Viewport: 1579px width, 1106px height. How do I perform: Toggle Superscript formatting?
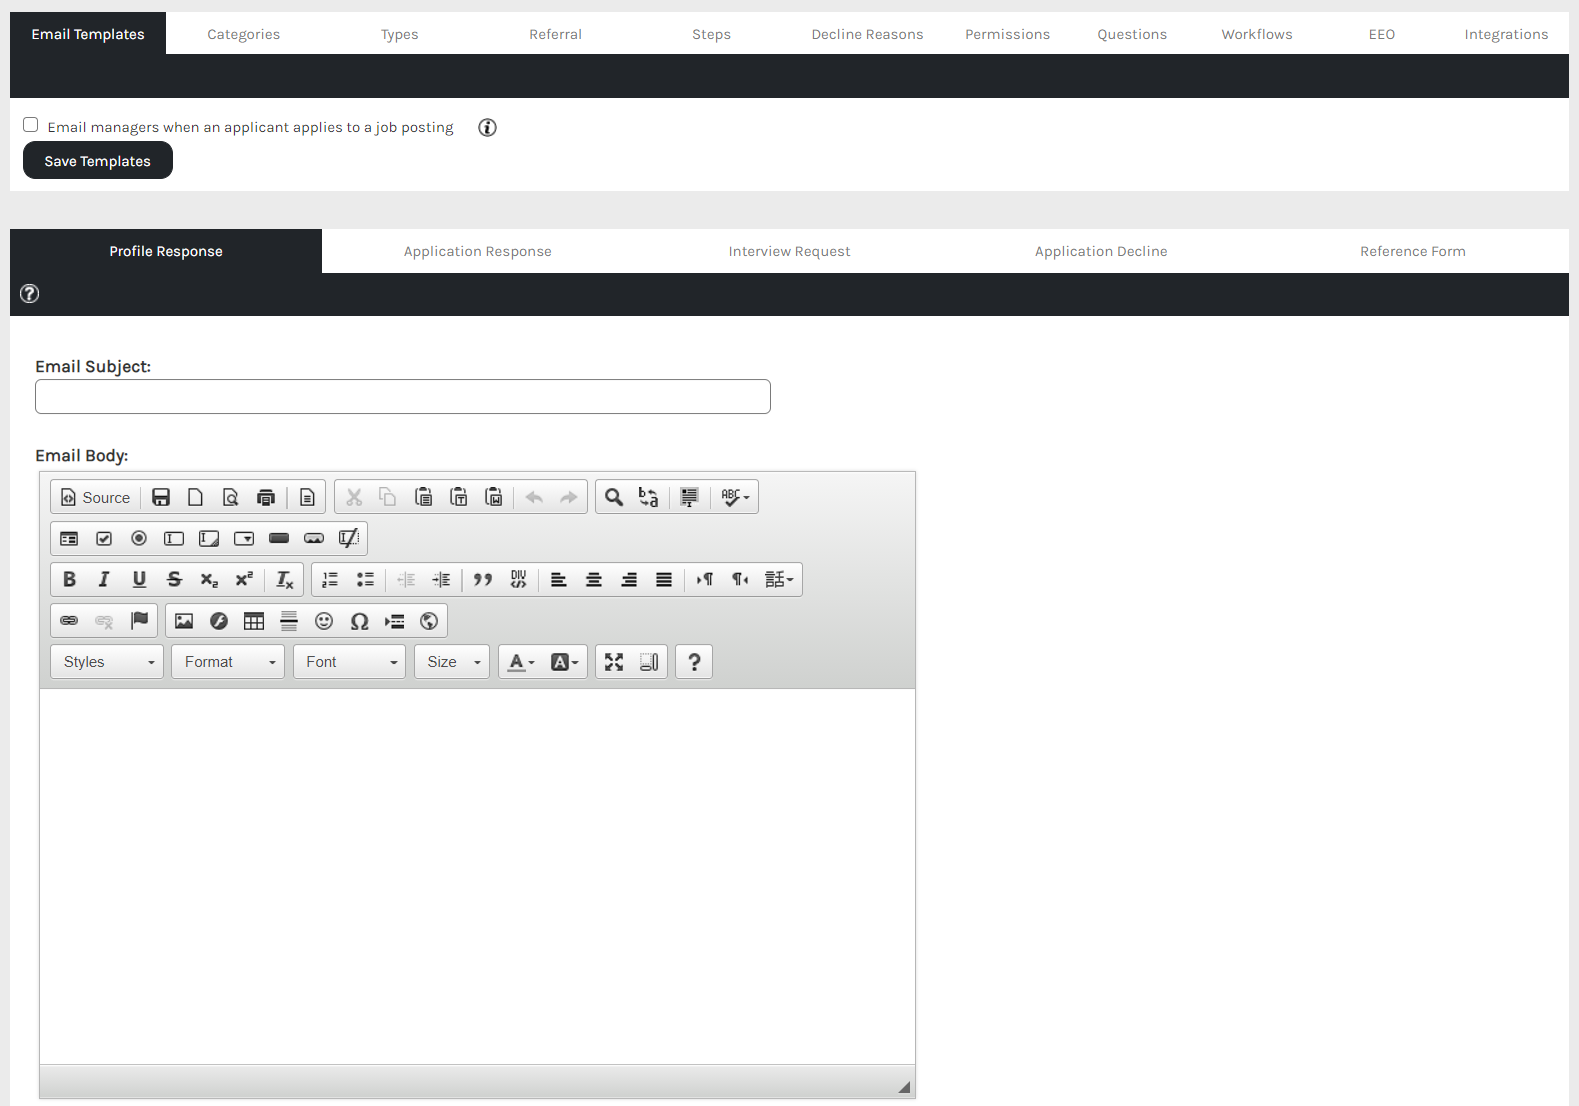(244, 579)
